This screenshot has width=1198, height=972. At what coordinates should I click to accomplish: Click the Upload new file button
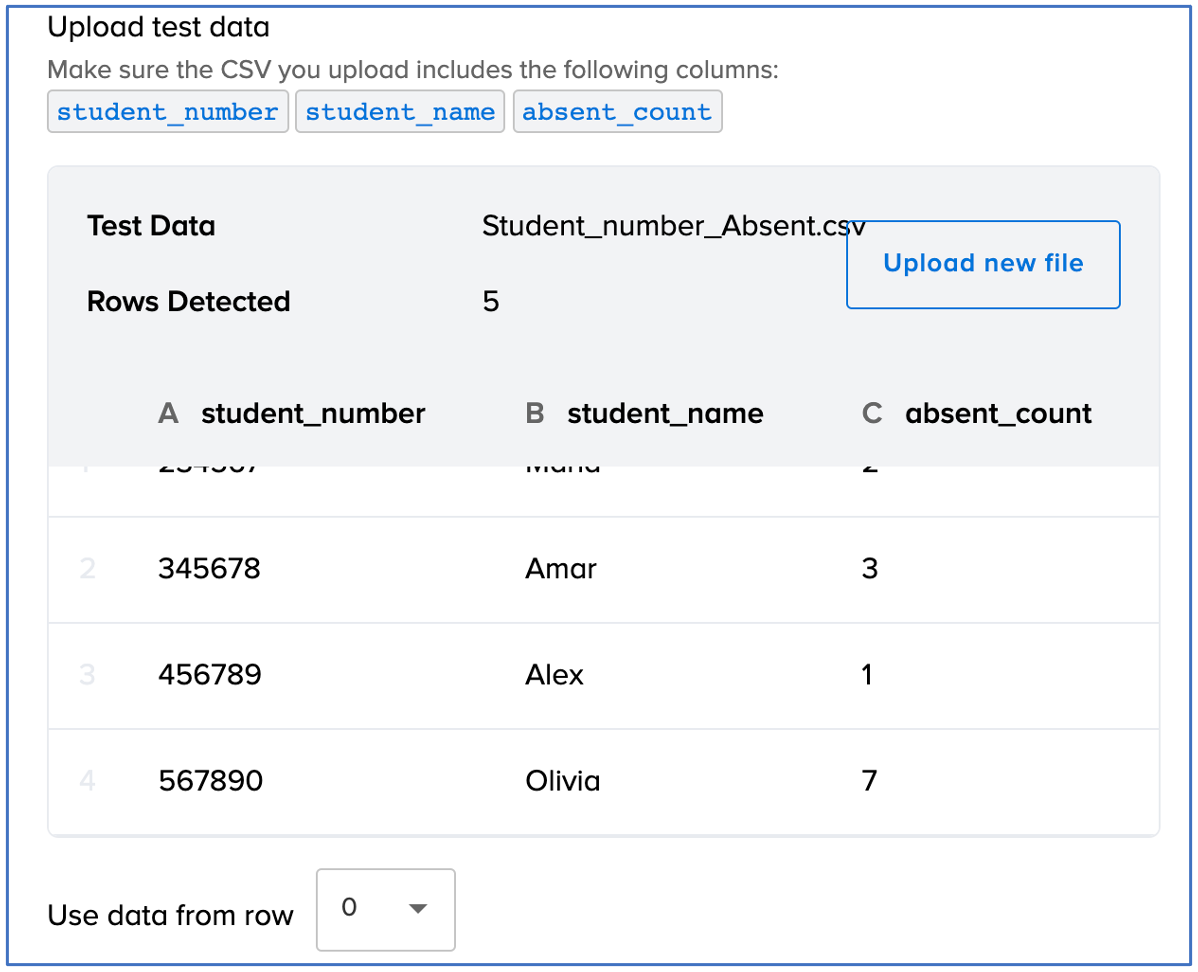tap(982, 264)
